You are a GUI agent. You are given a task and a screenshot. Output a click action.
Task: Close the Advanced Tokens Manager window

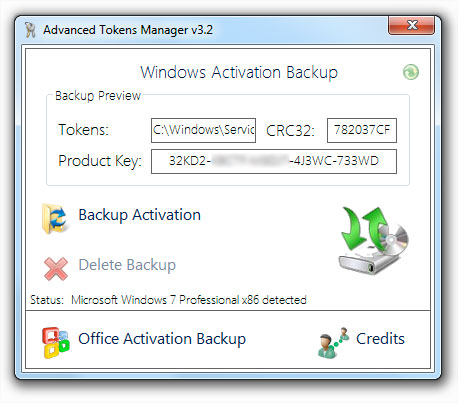pyautogui.click(x=412, y=25)
